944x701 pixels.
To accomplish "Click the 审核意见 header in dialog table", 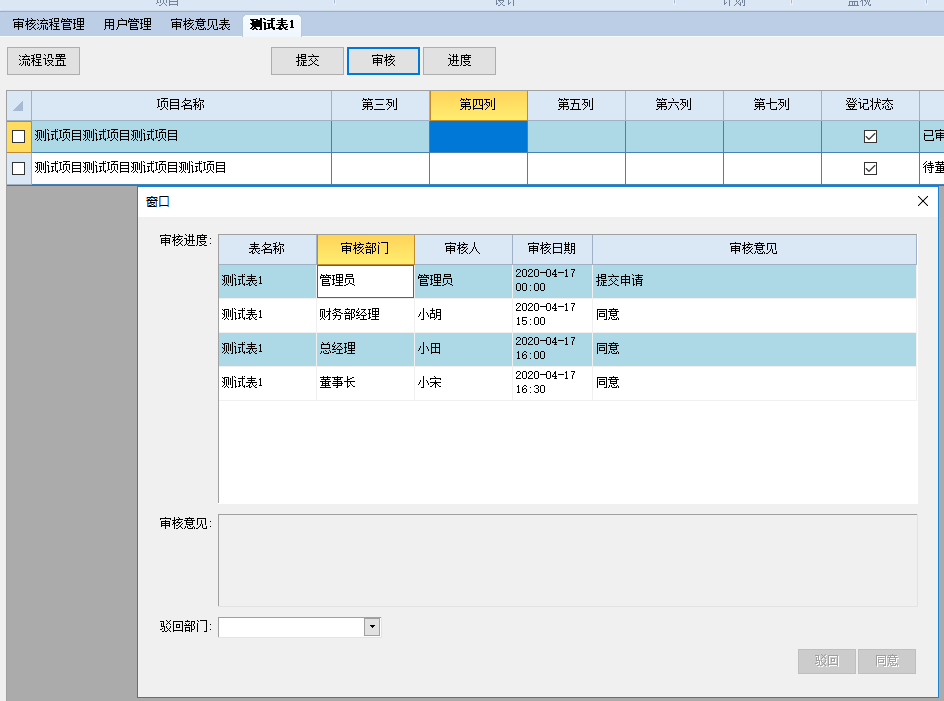I will tap(754, 249).
